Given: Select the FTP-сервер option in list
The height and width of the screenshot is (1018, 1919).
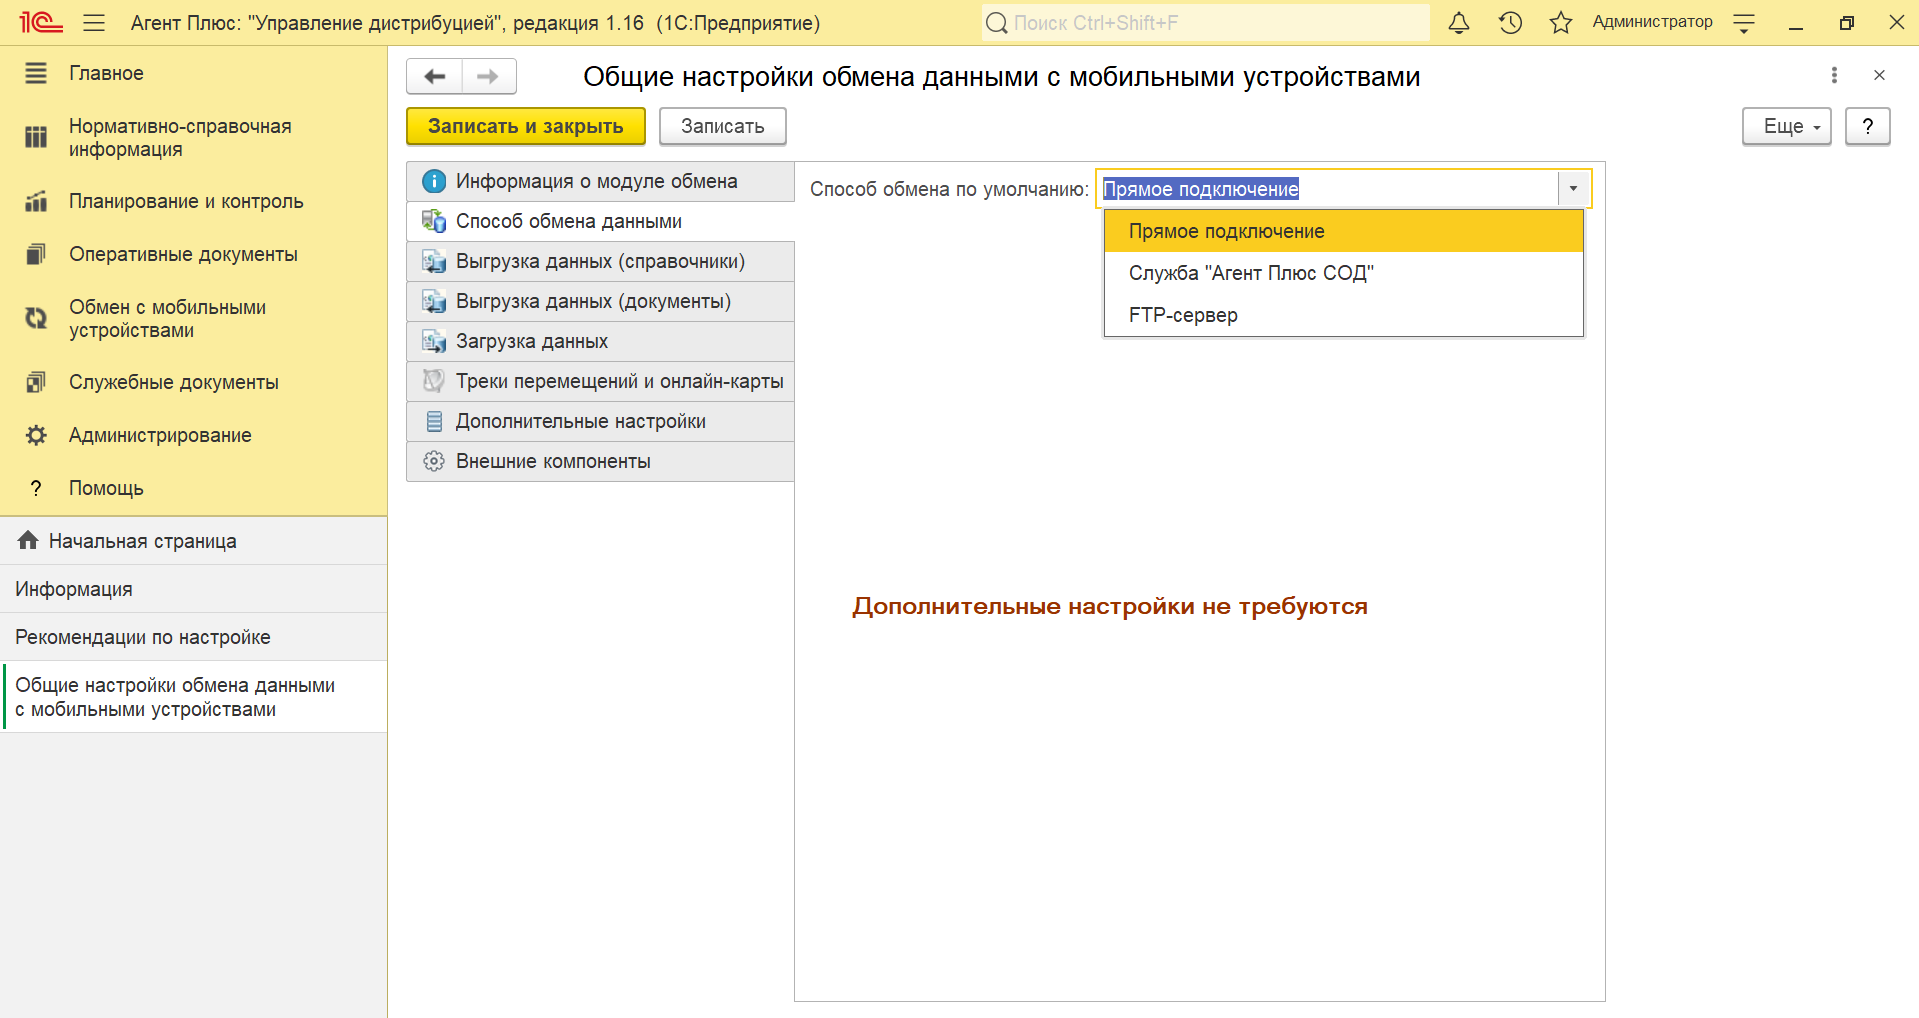Looking at the screenshot, I should (1183, 315).
